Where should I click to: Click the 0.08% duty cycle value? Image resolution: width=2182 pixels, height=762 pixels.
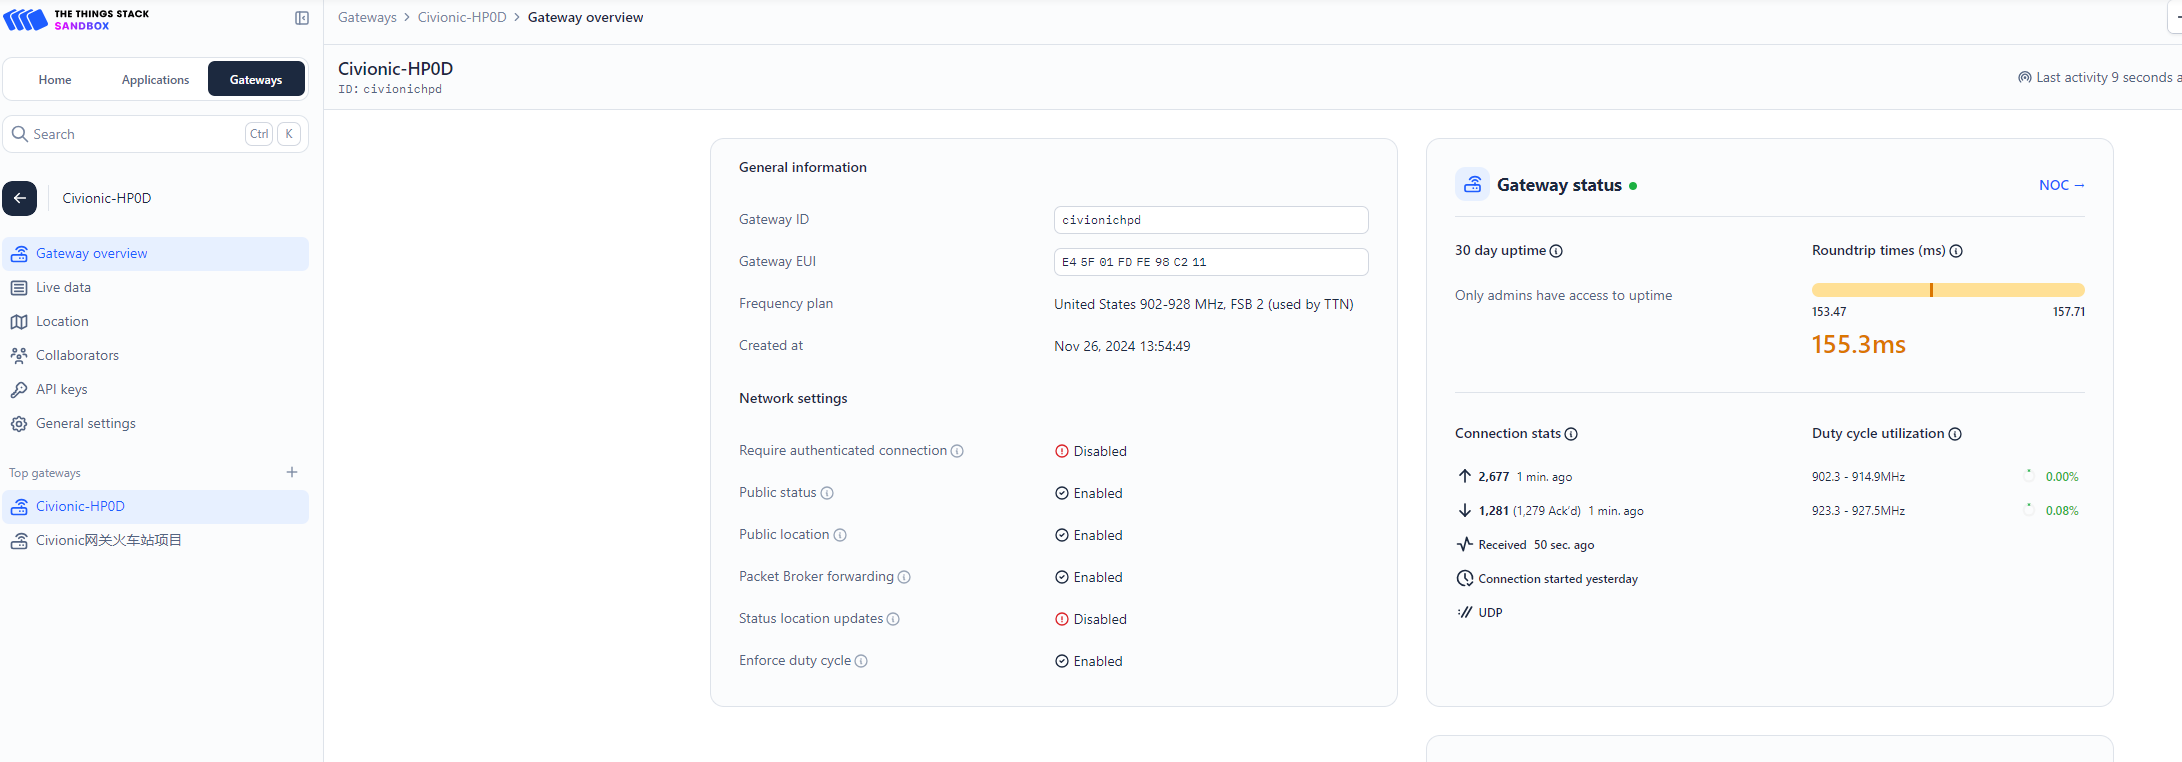coord(2062,511)
